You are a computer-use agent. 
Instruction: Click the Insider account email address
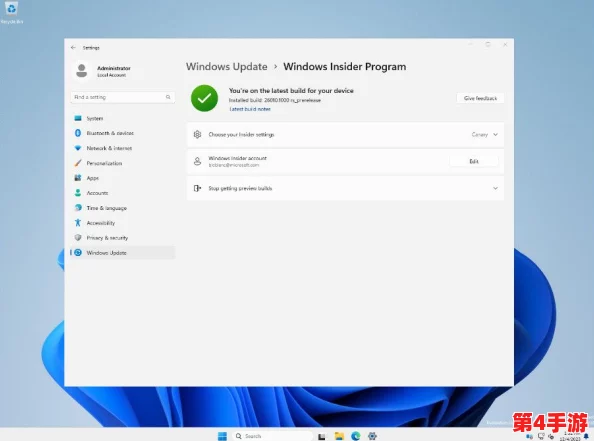click(x=234, y=165)
